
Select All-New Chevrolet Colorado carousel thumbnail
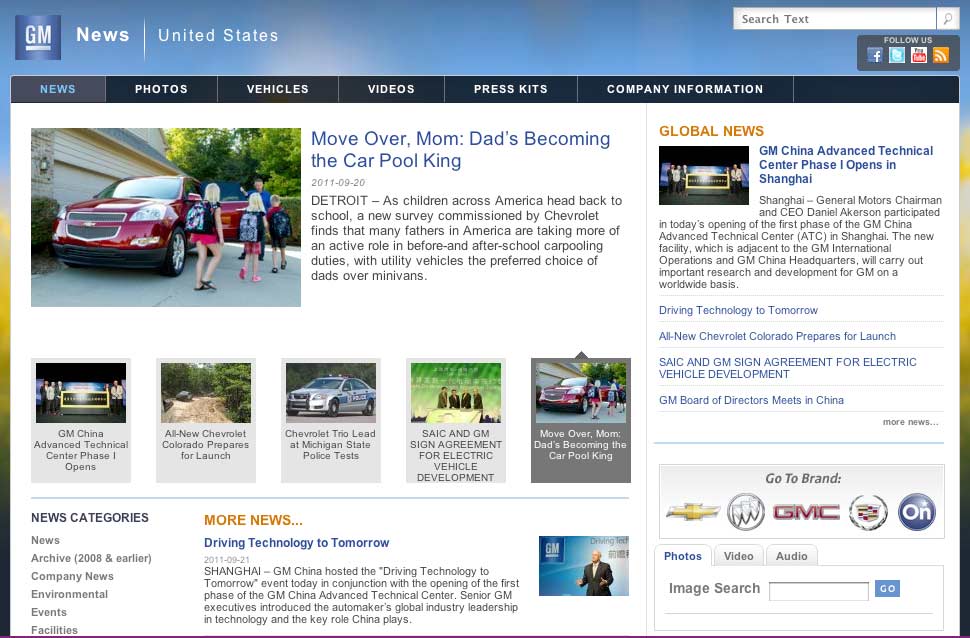point(206,420)
